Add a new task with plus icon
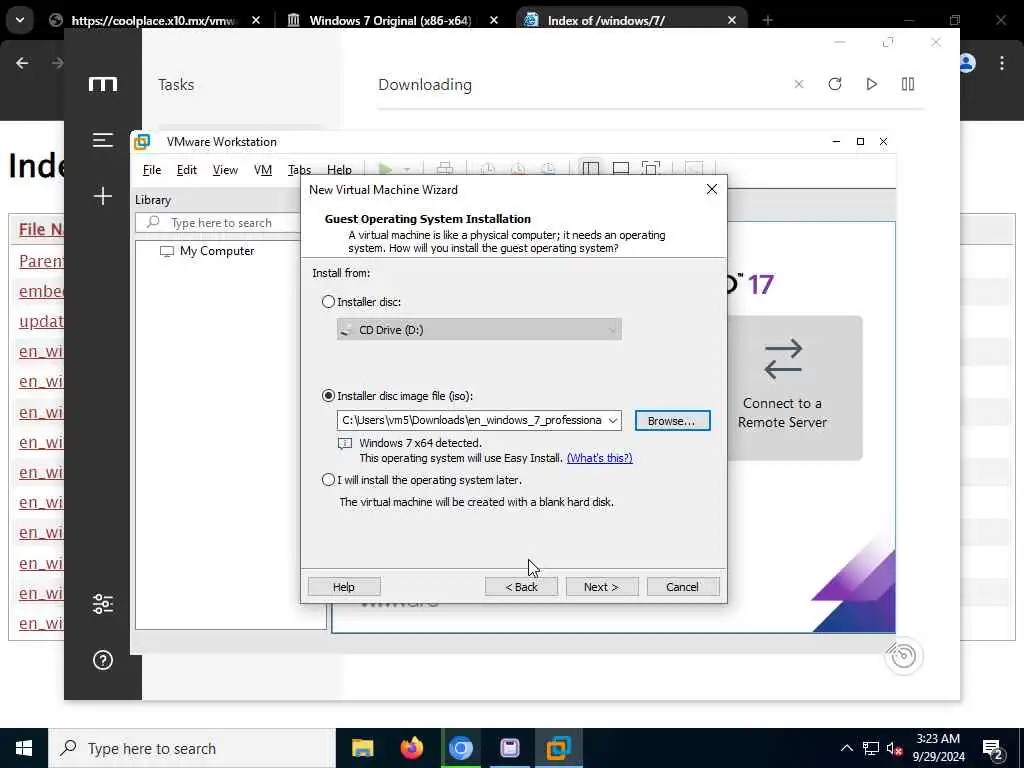The image size is (1024, 768). click(x=103, y=196)
